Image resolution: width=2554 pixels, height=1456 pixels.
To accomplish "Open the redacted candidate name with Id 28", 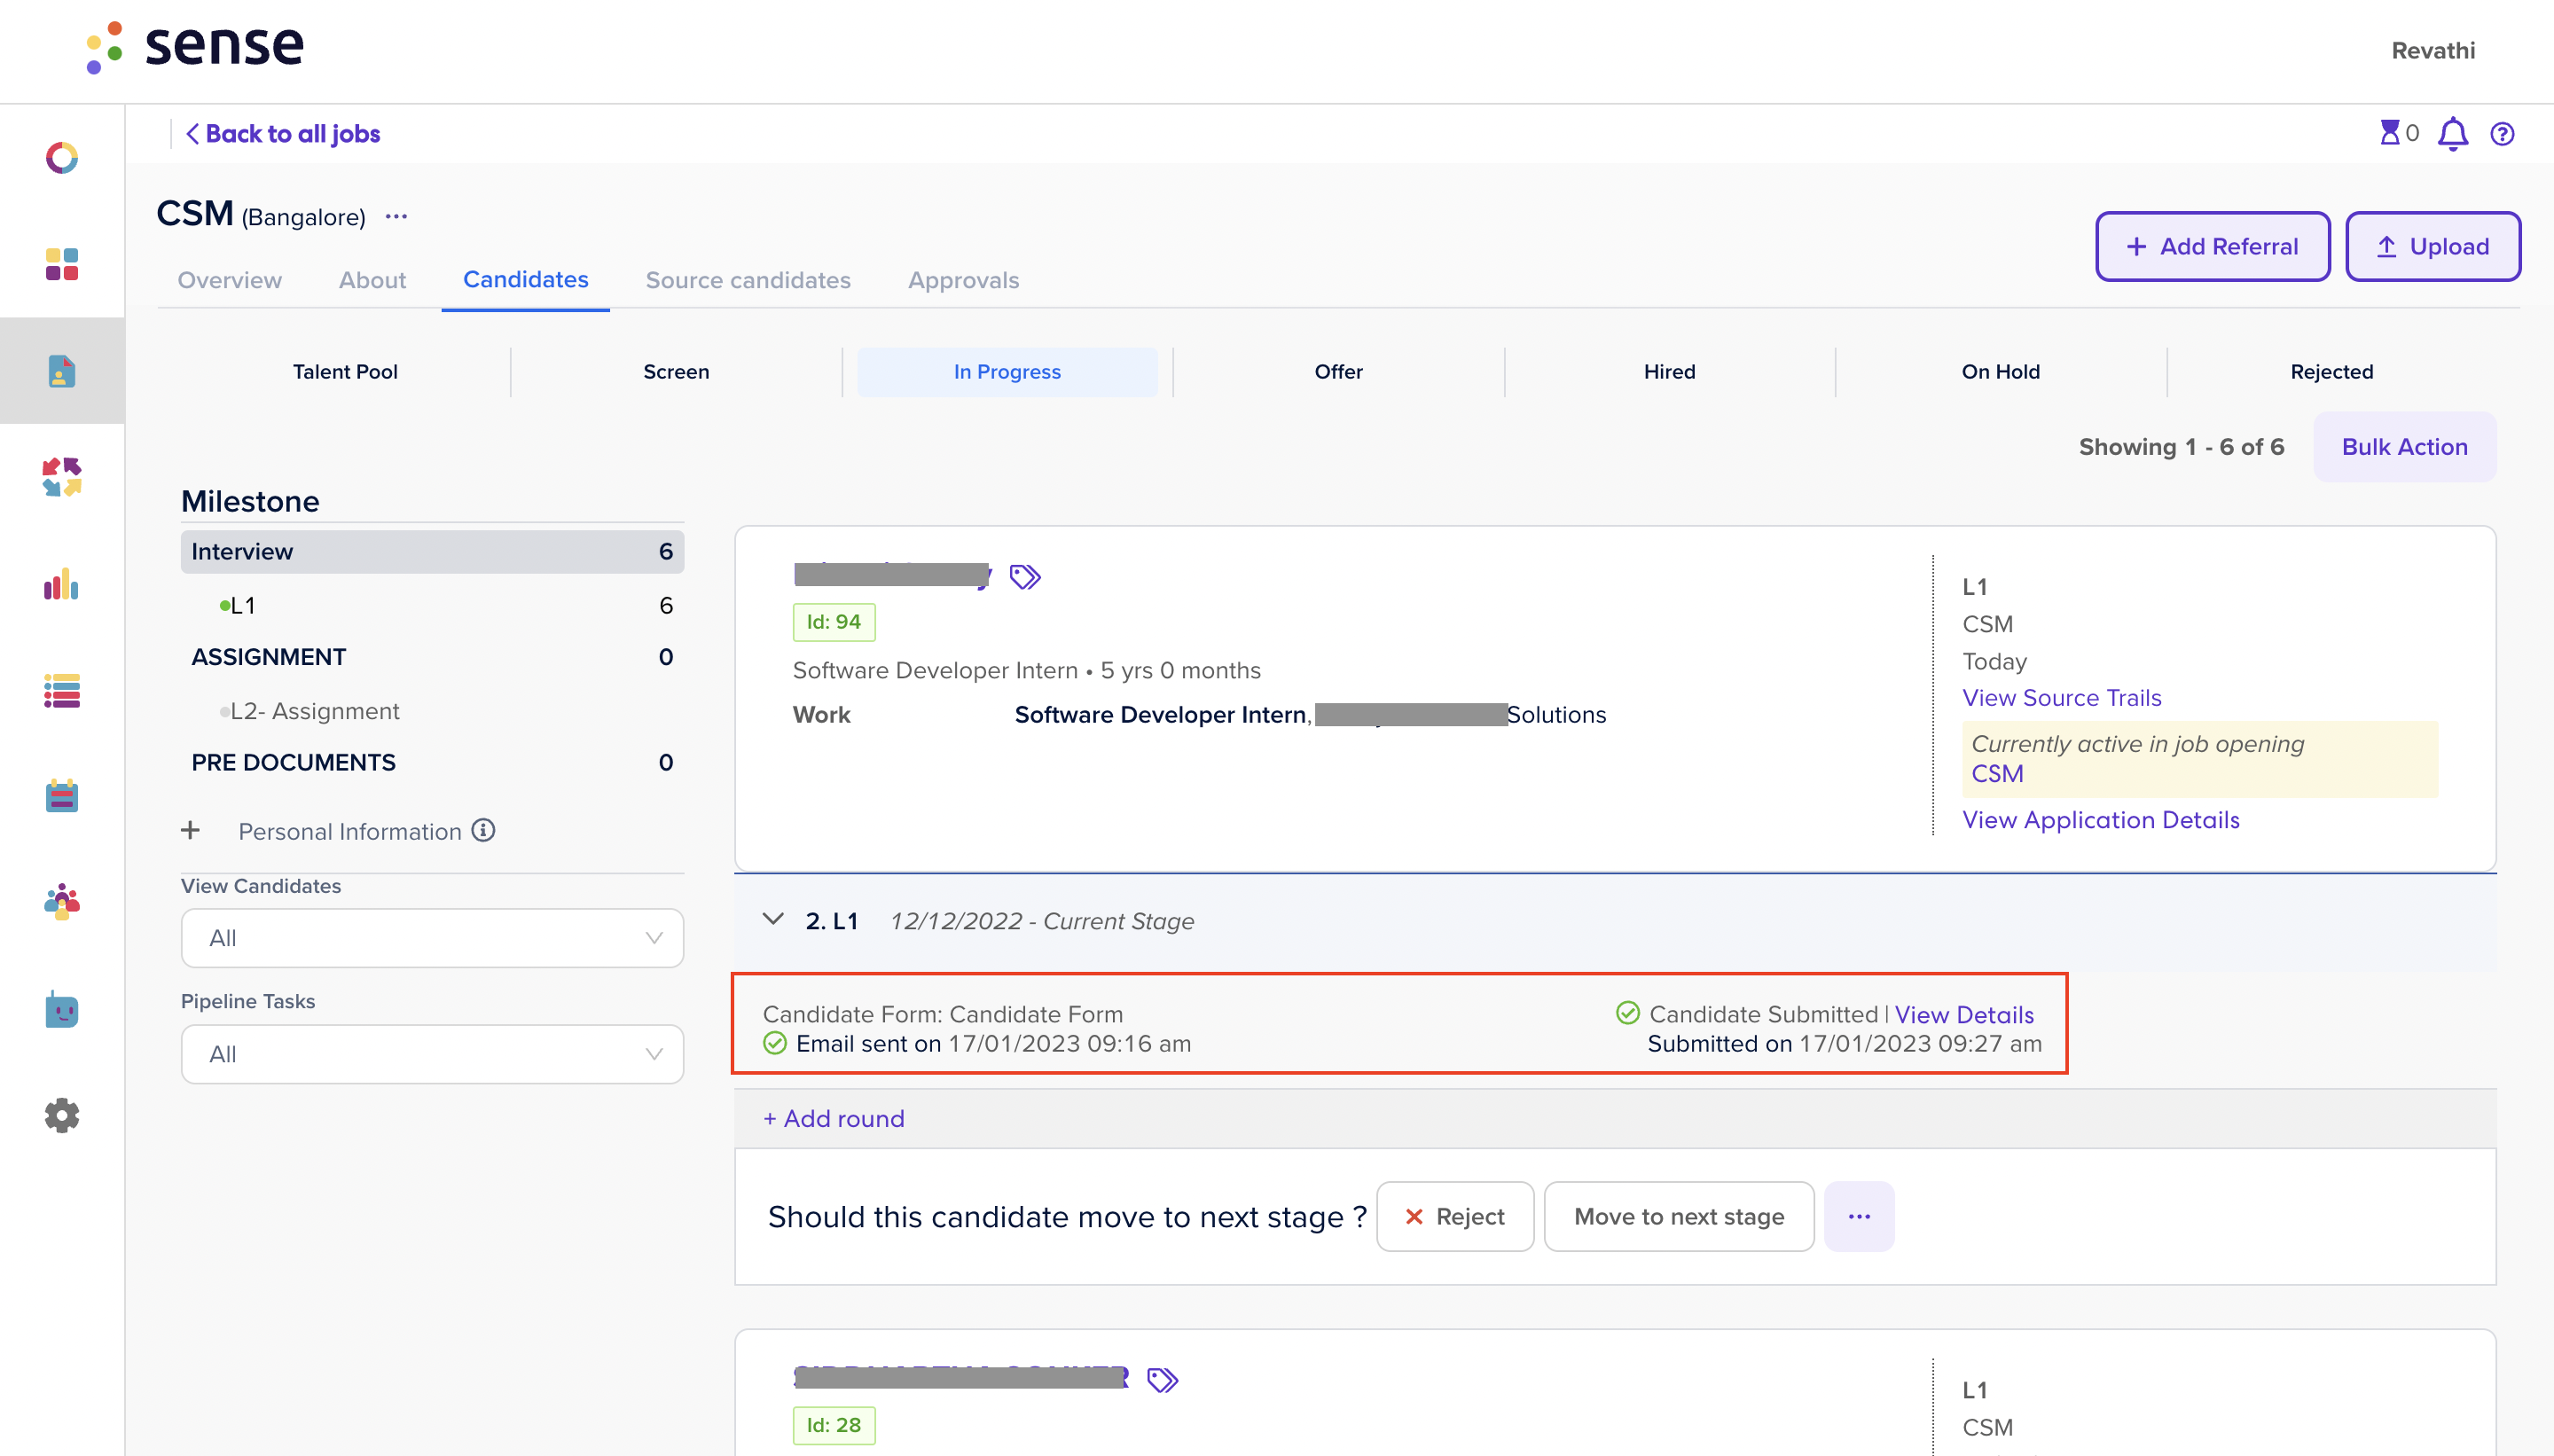I will pyautogui.click(x=961, y=1378).
